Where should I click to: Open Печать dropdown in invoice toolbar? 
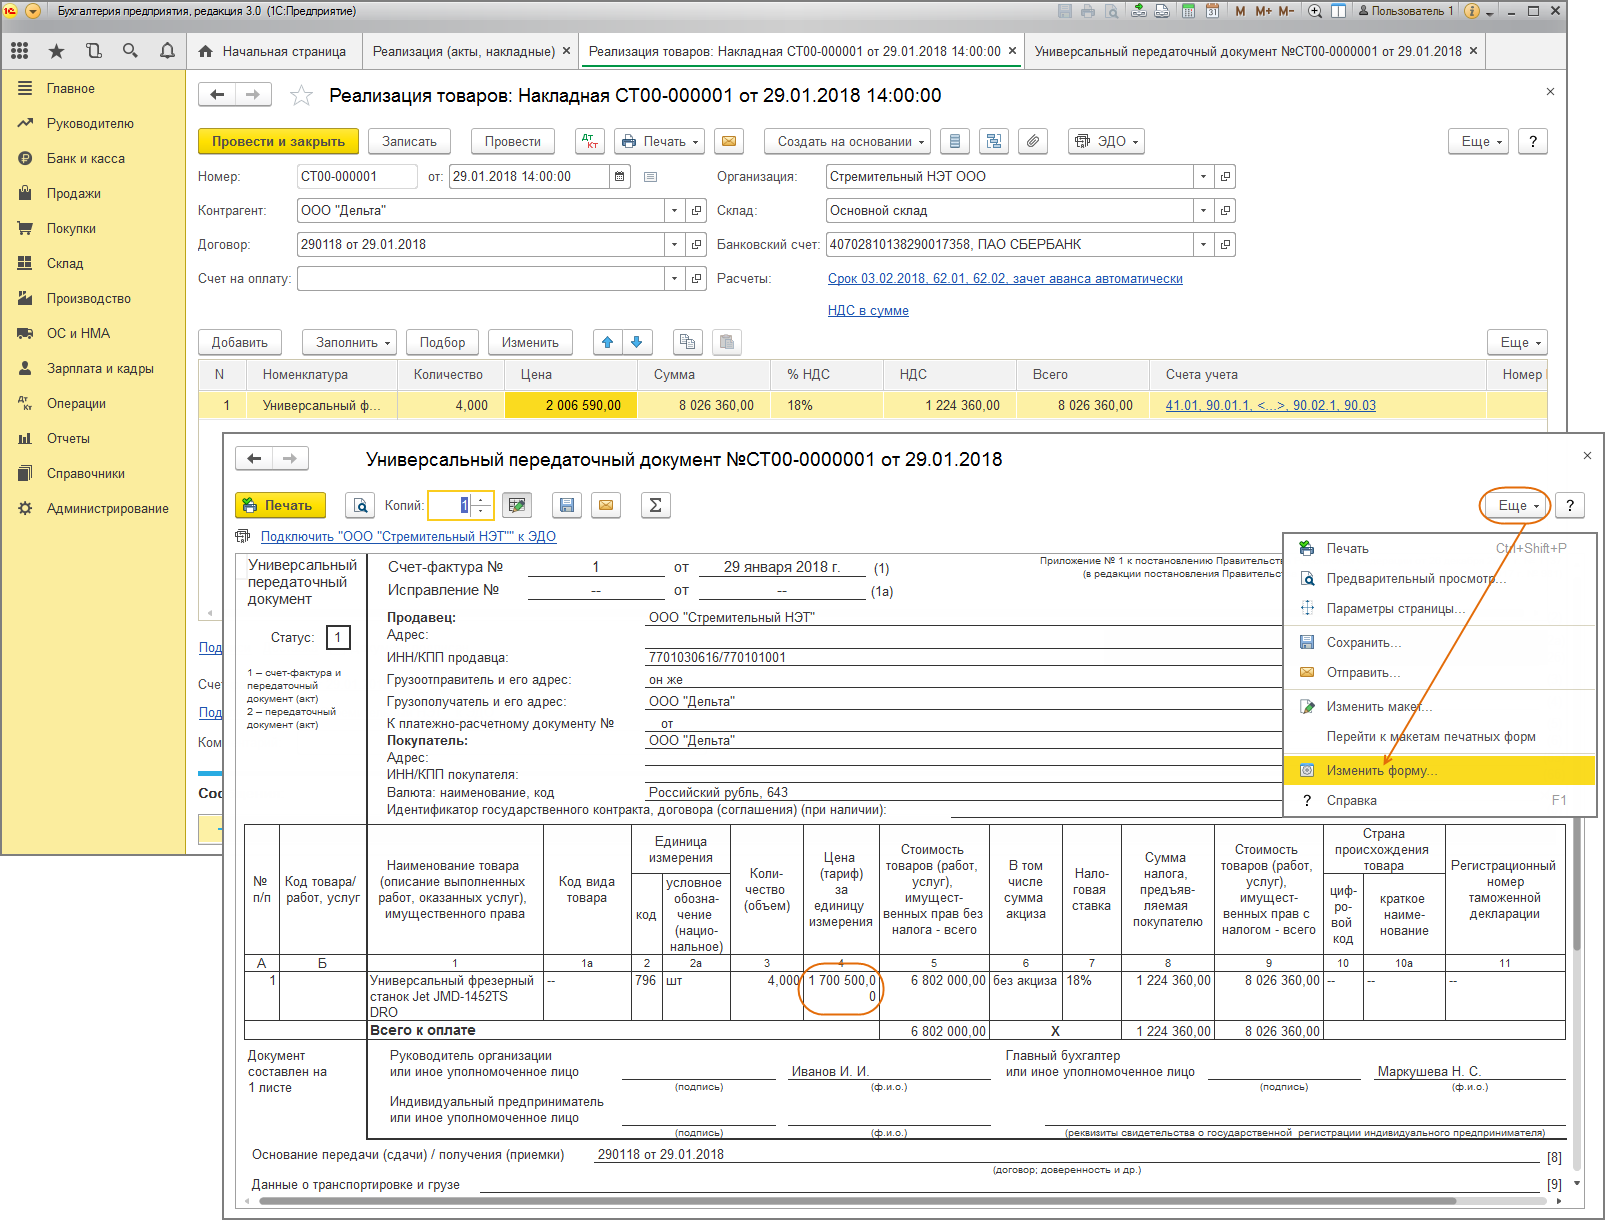(660, 142)
